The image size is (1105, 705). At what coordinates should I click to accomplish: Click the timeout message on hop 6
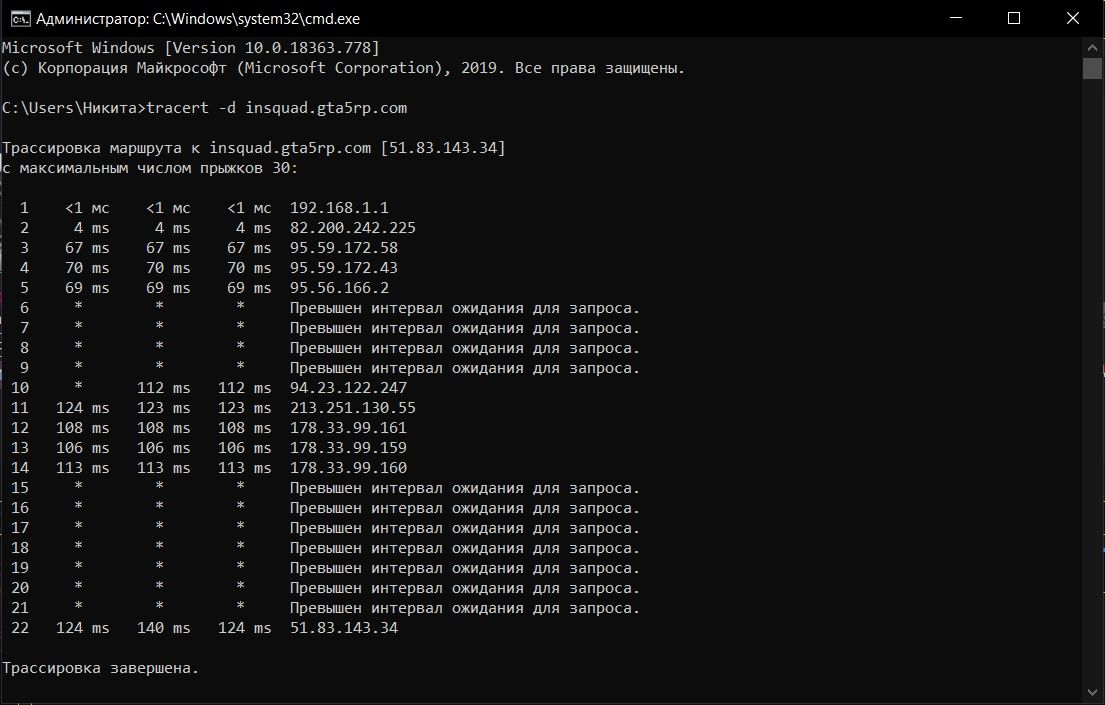click(464, 308)
